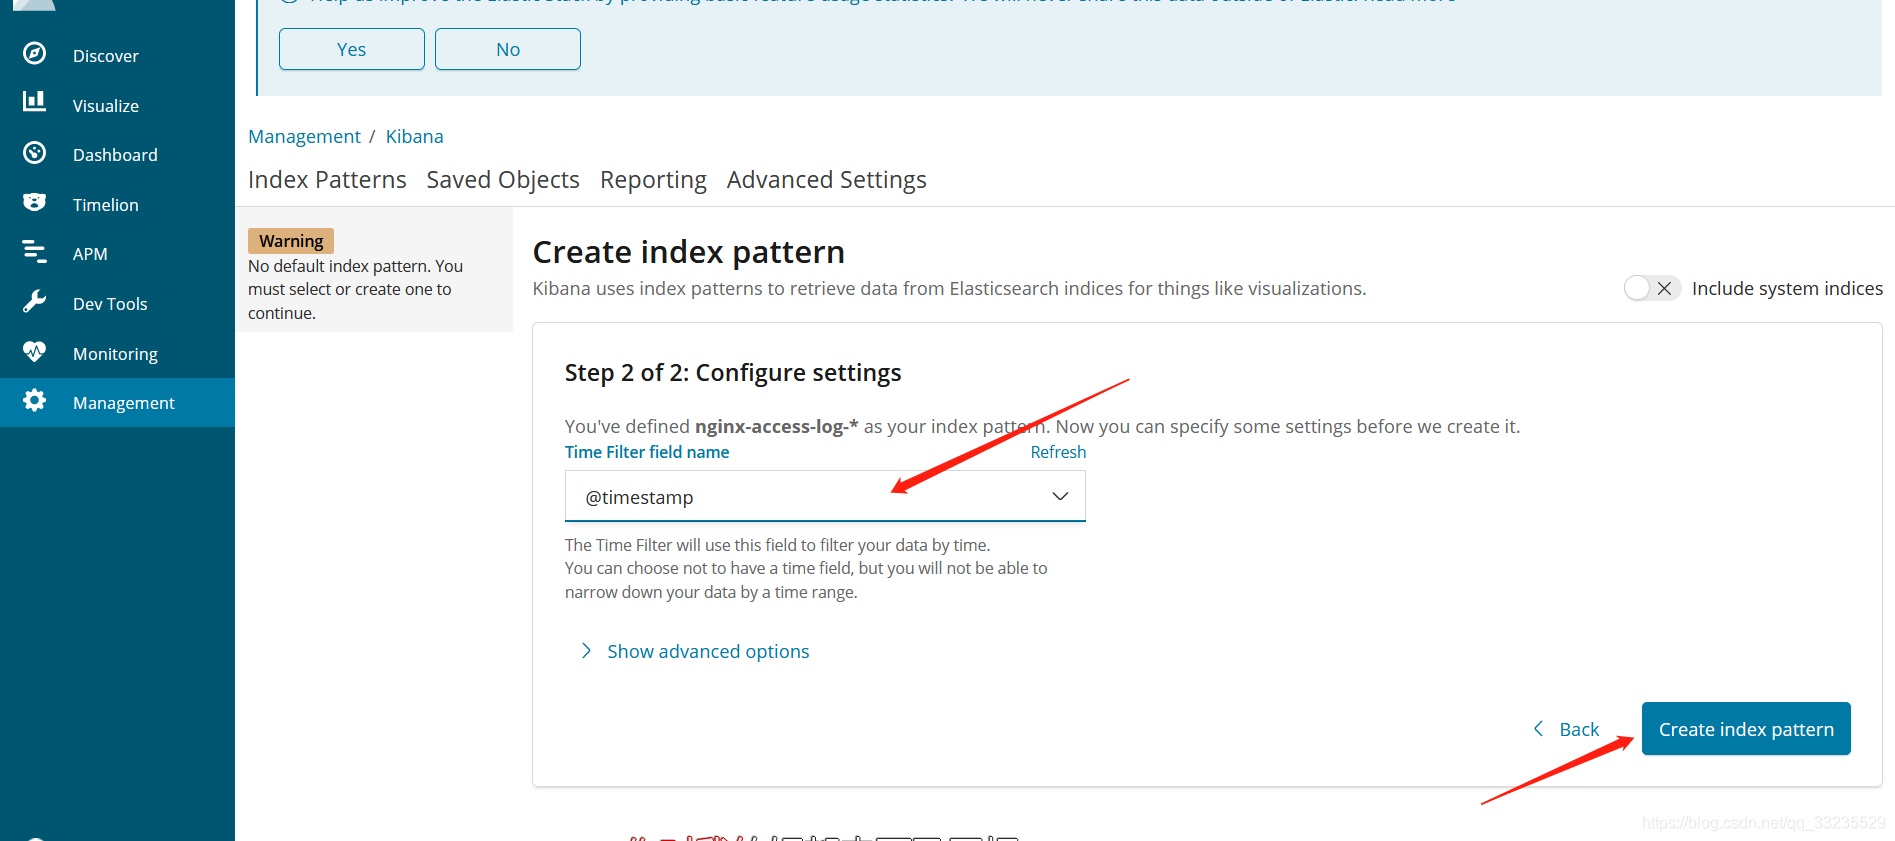Image resolution: width=1895 pixels, height=841 pixels.
Task: Click the Include system indices label
Action: click(x=1787, y=288)
